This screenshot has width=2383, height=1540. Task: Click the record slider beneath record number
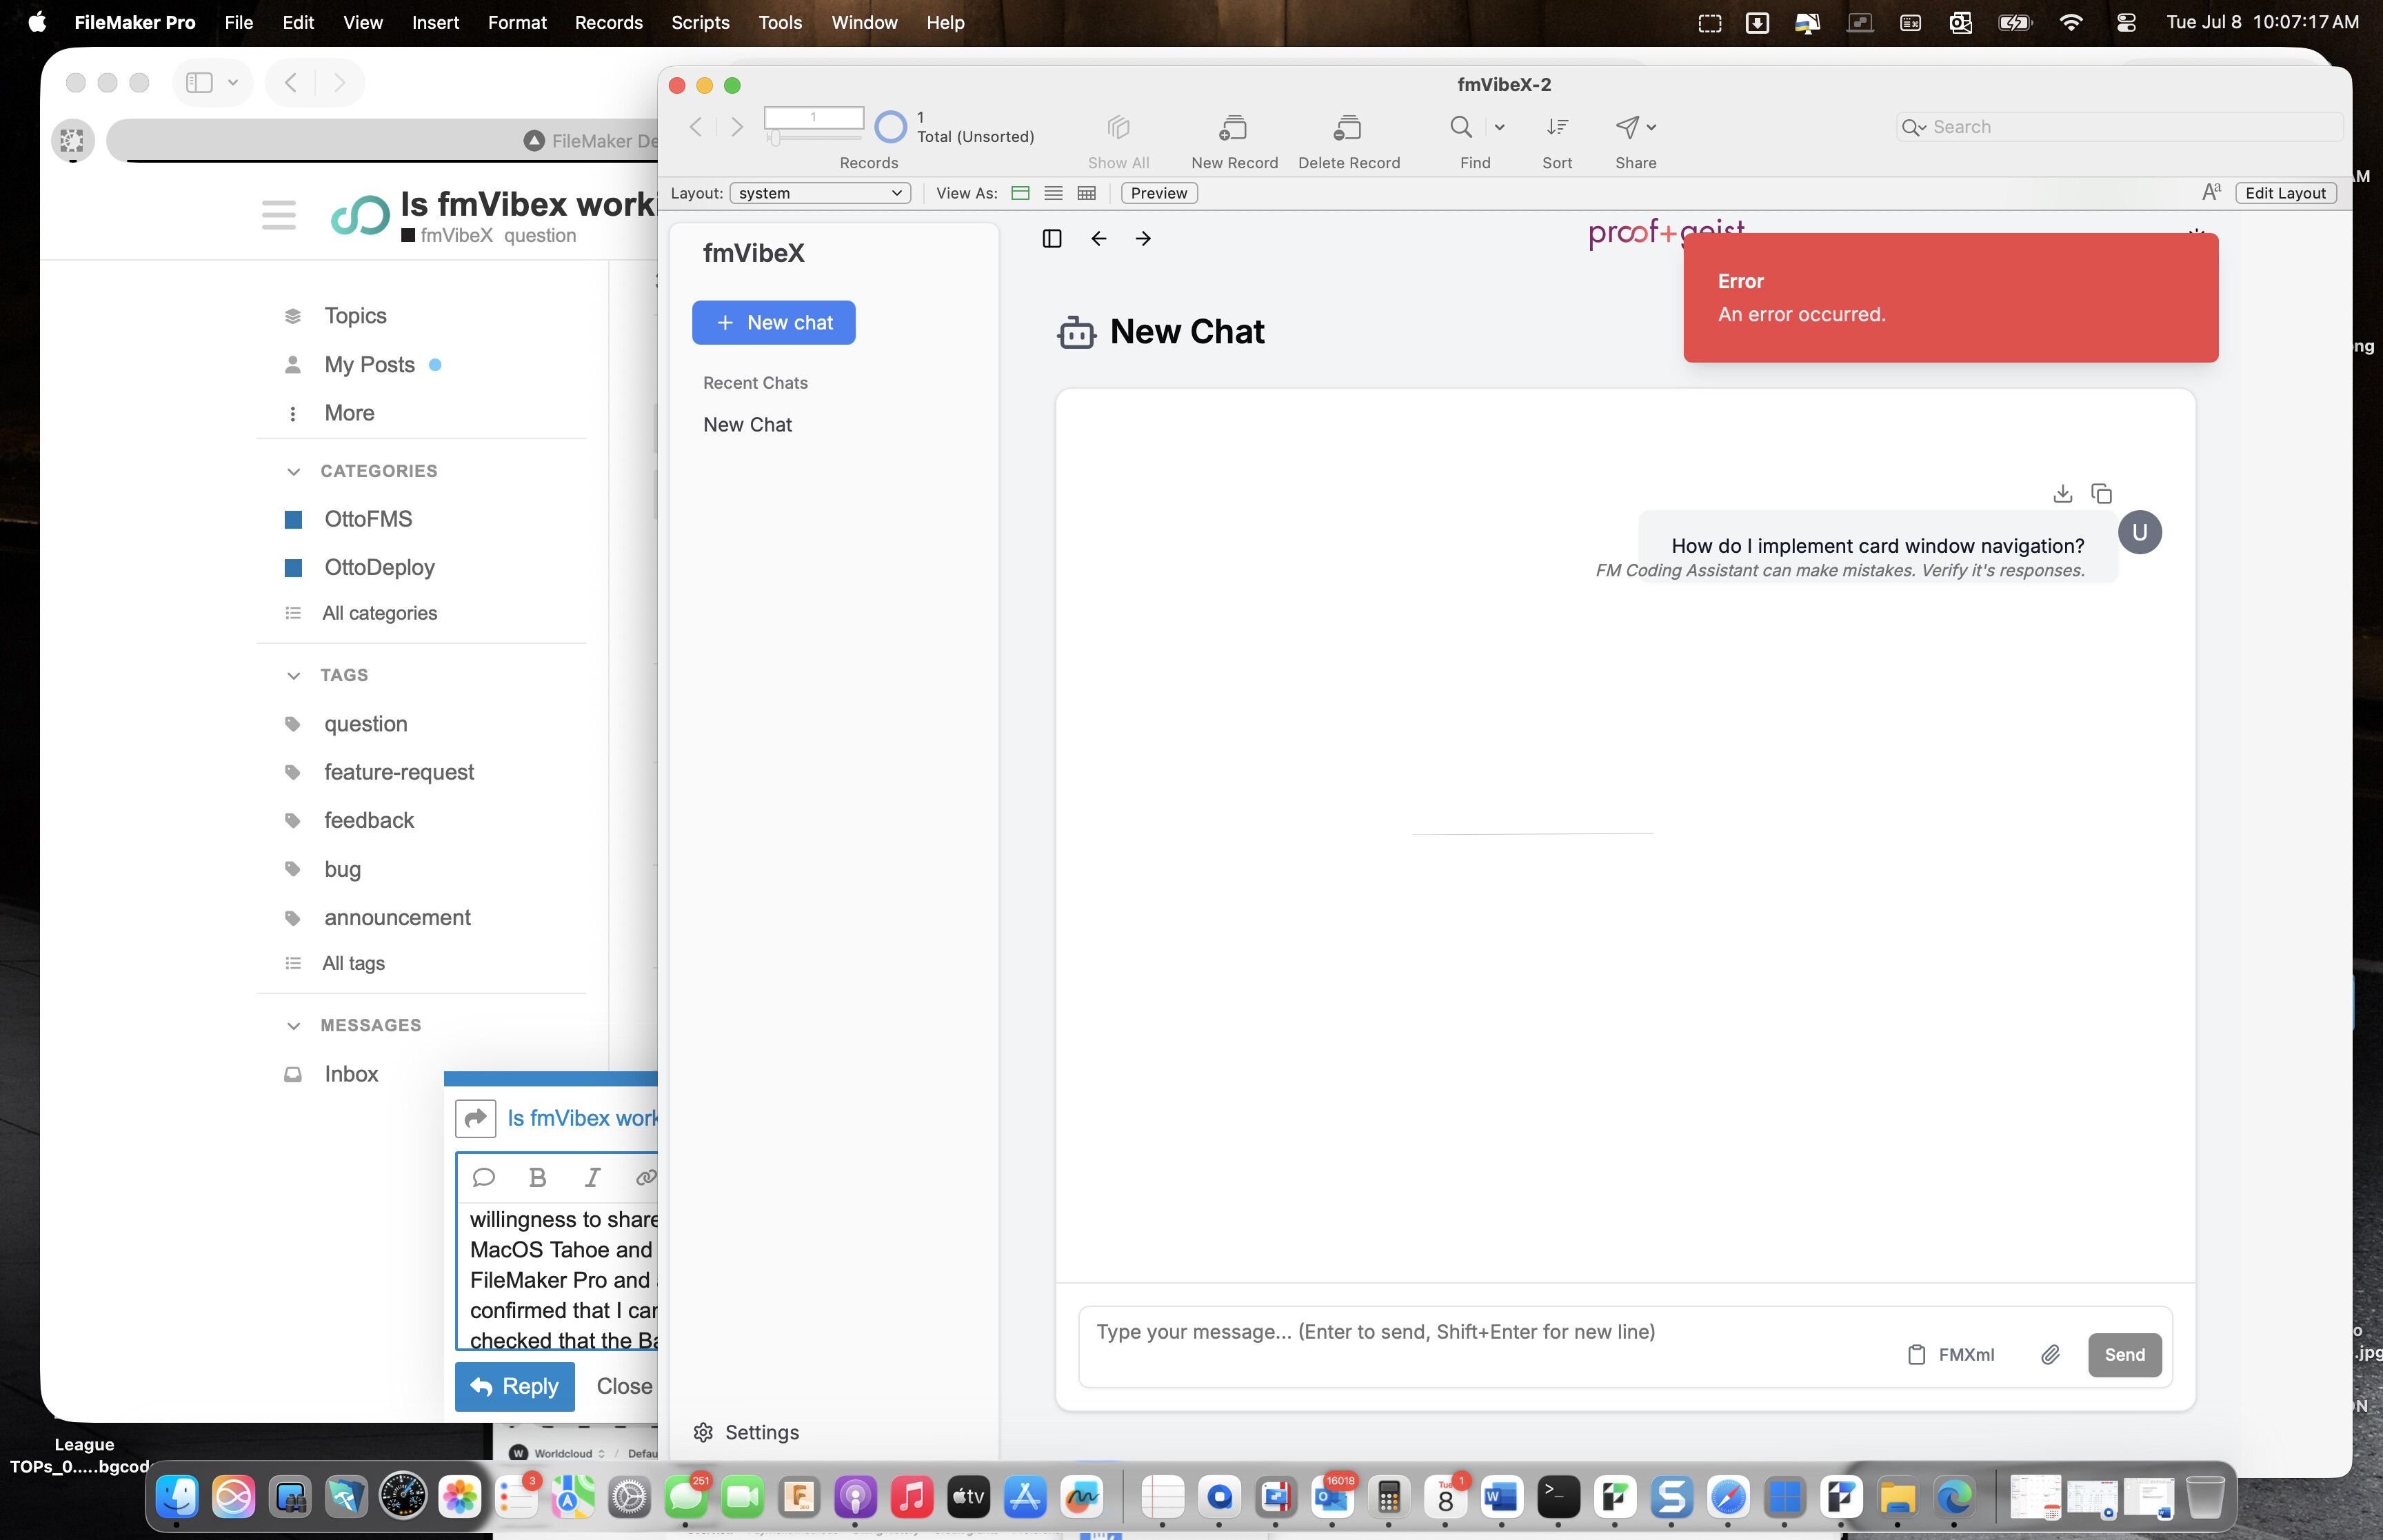pos(813,138)
